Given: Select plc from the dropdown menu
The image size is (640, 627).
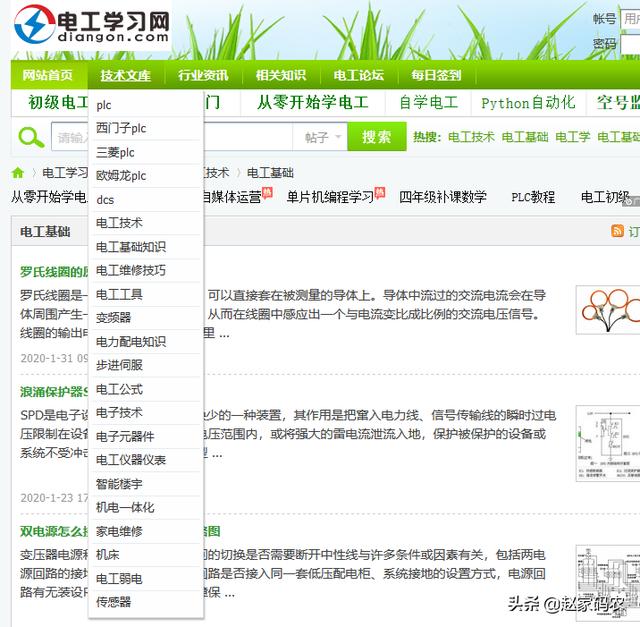Looking at the screenshot, I should pos(146,105).
